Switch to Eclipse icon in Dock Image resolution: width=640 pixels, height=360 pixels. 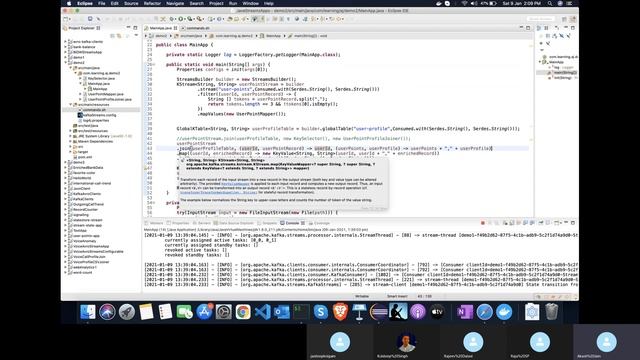pos(378,312)
